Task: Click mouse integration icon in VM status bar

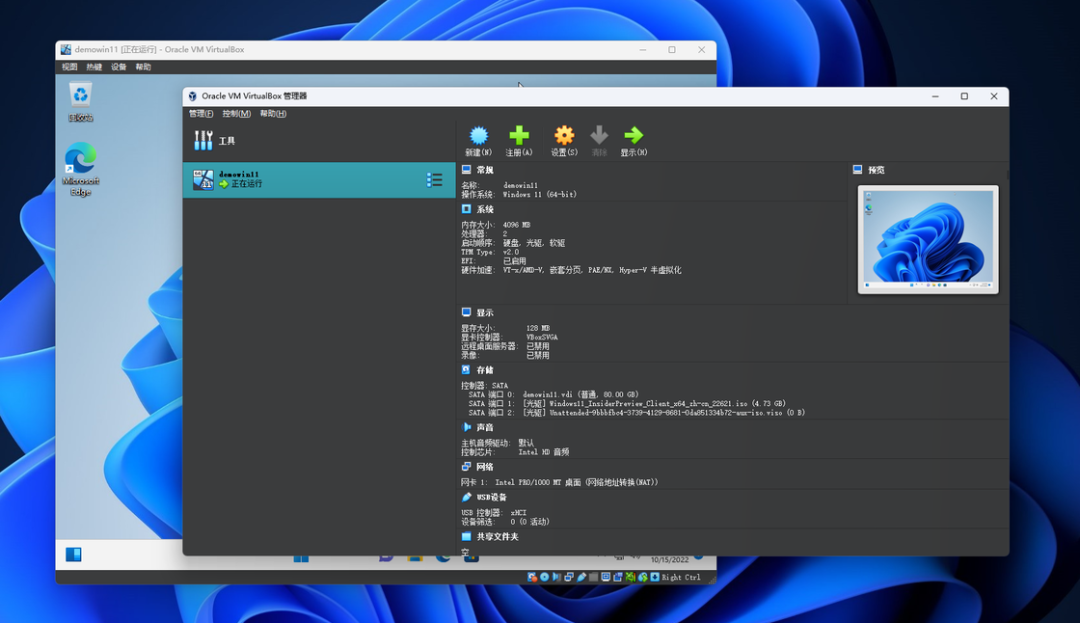Action: pos(643,577)
